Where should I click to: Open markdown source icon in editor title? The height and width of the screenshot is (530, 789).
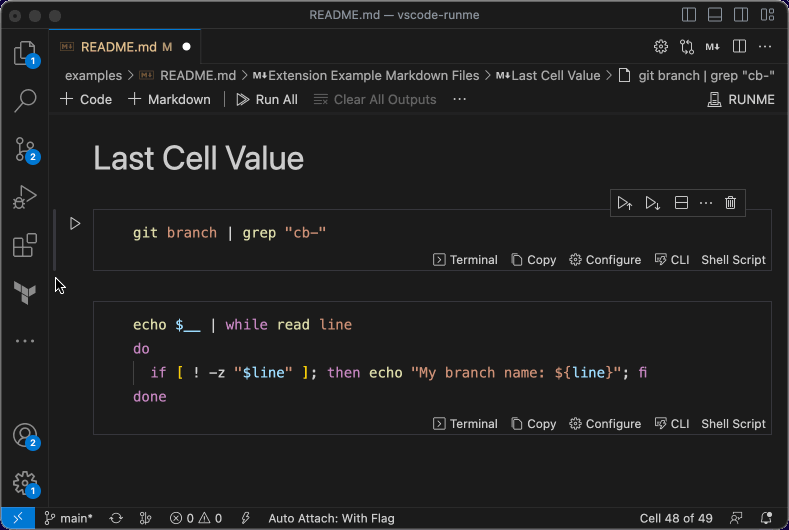713,47
